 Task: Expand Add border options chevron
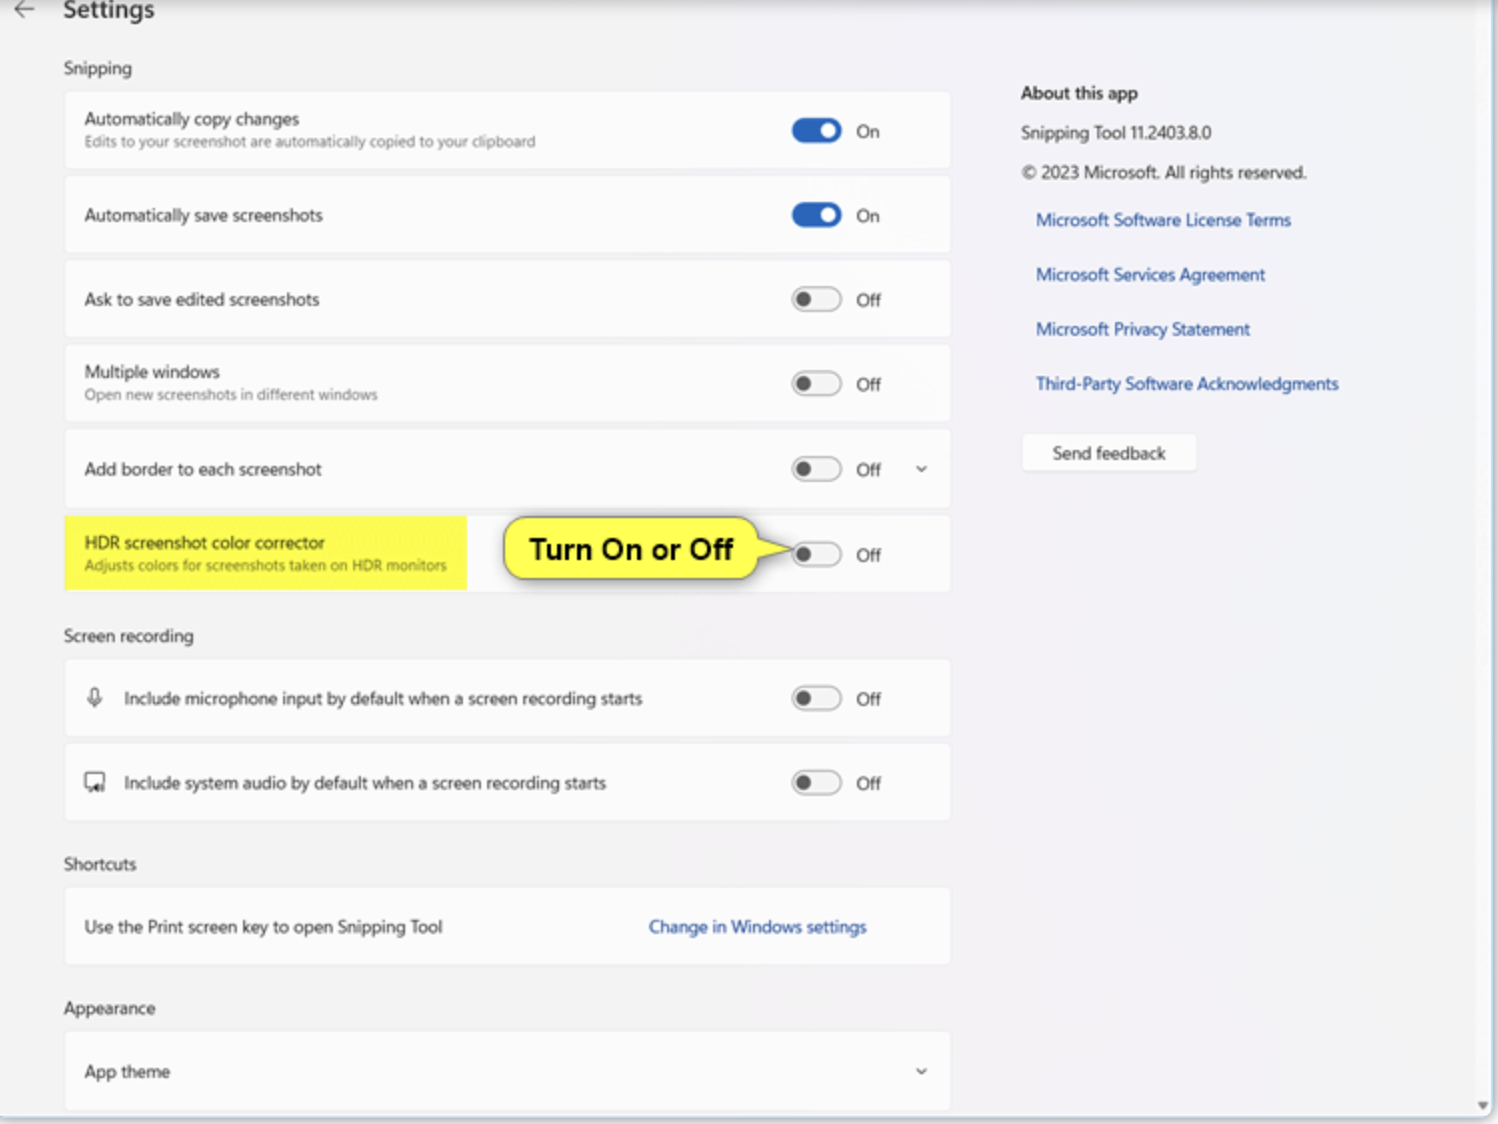coord(921,469)
